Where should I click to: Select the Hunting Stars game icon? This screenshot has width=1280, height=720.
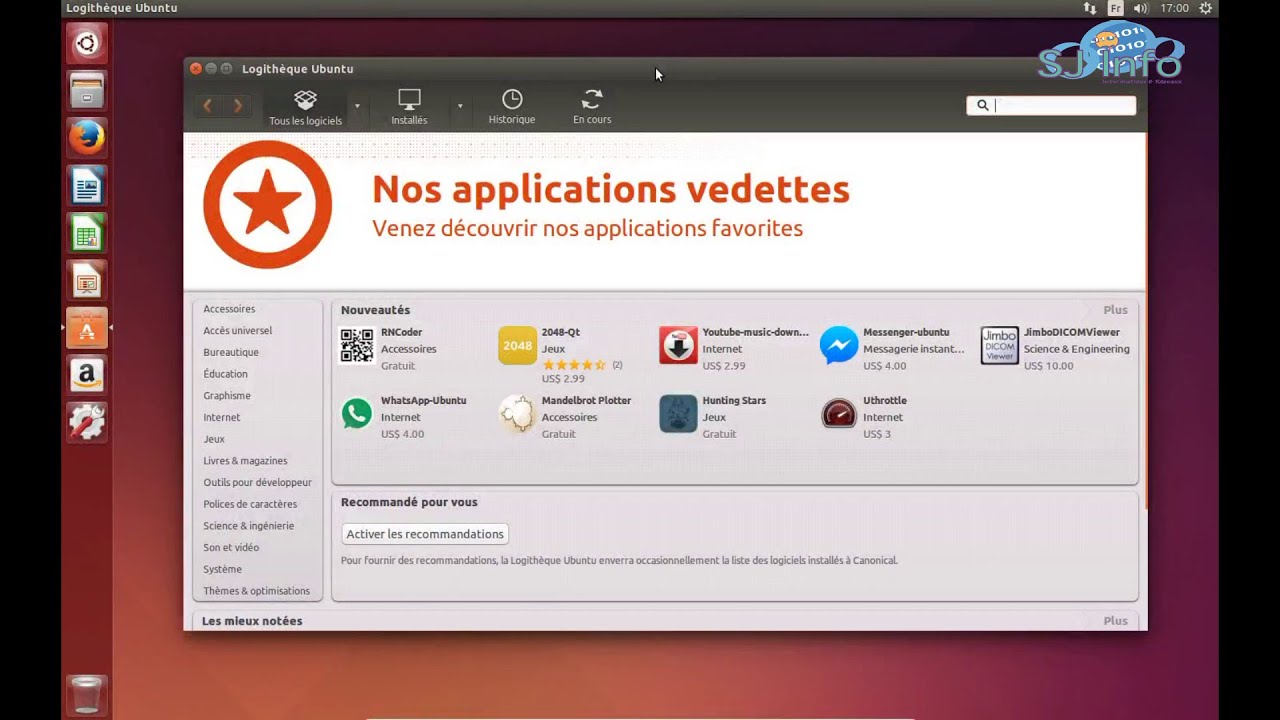coord(678,413)
